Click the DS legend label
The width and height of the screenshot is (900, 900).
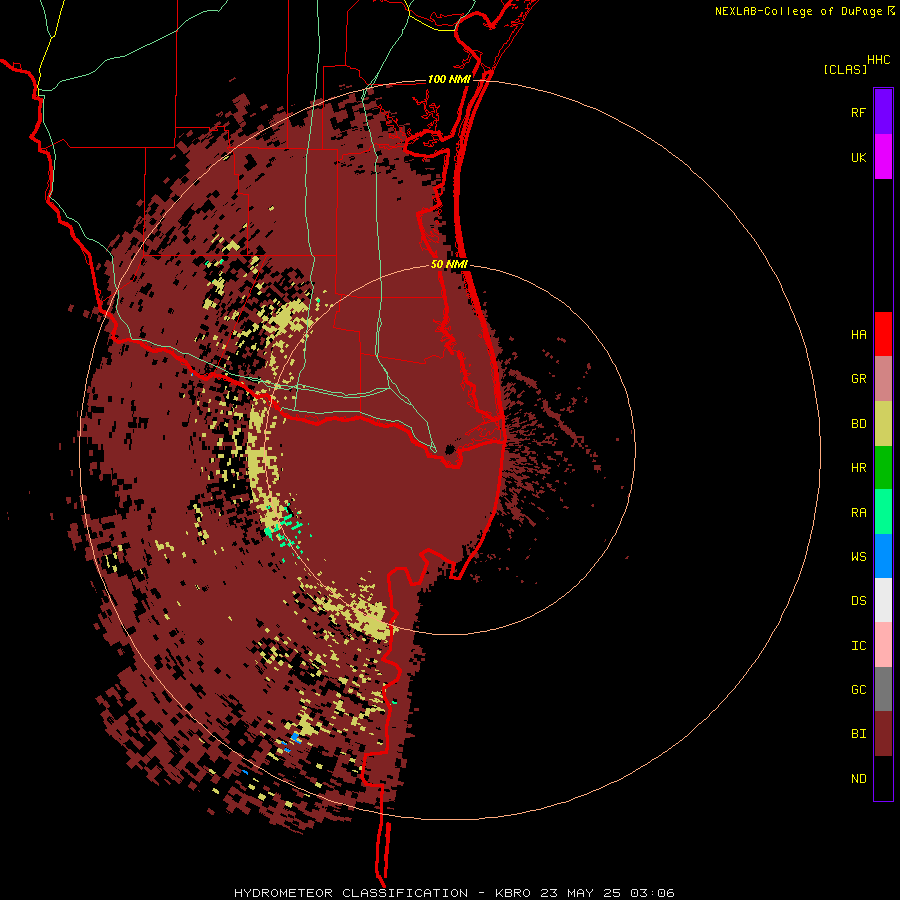858,600
